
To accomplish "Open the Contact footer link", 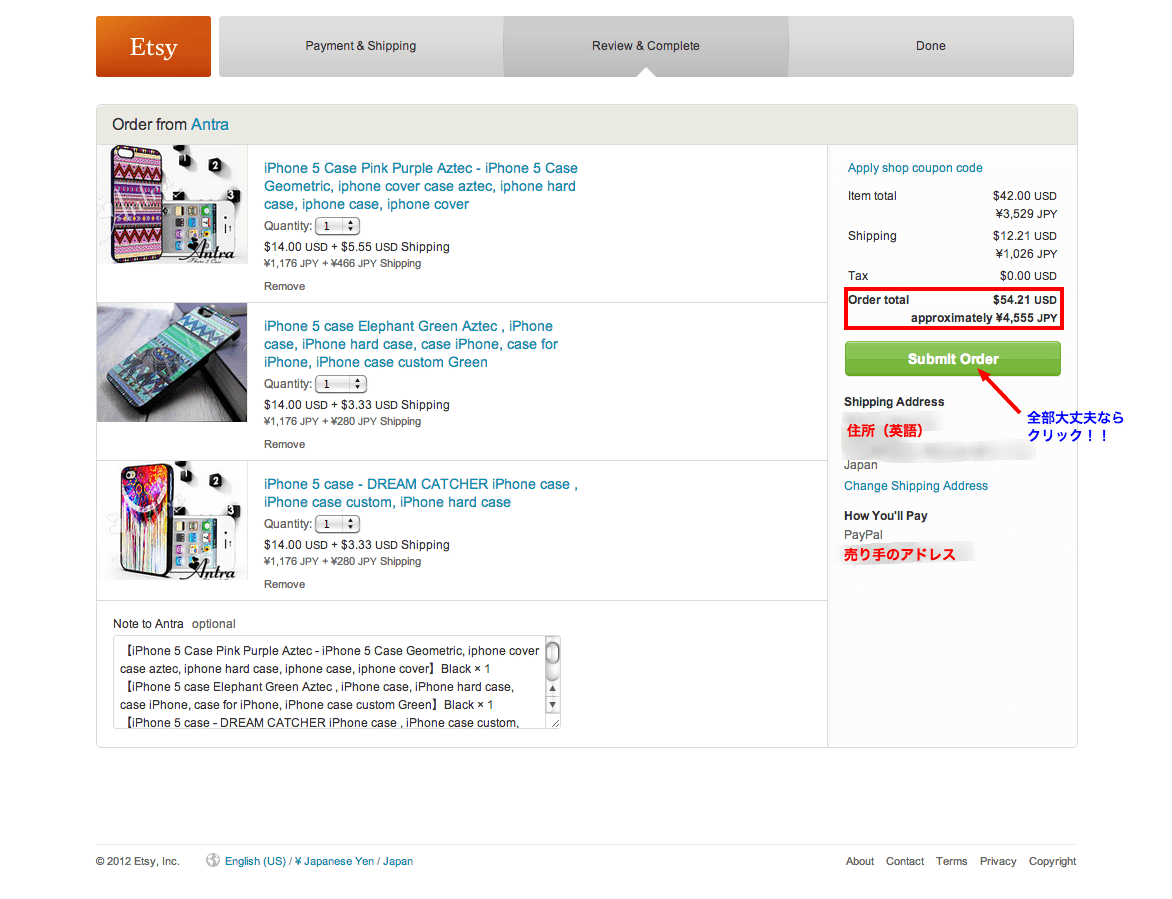I will click(x=905, y=861).
